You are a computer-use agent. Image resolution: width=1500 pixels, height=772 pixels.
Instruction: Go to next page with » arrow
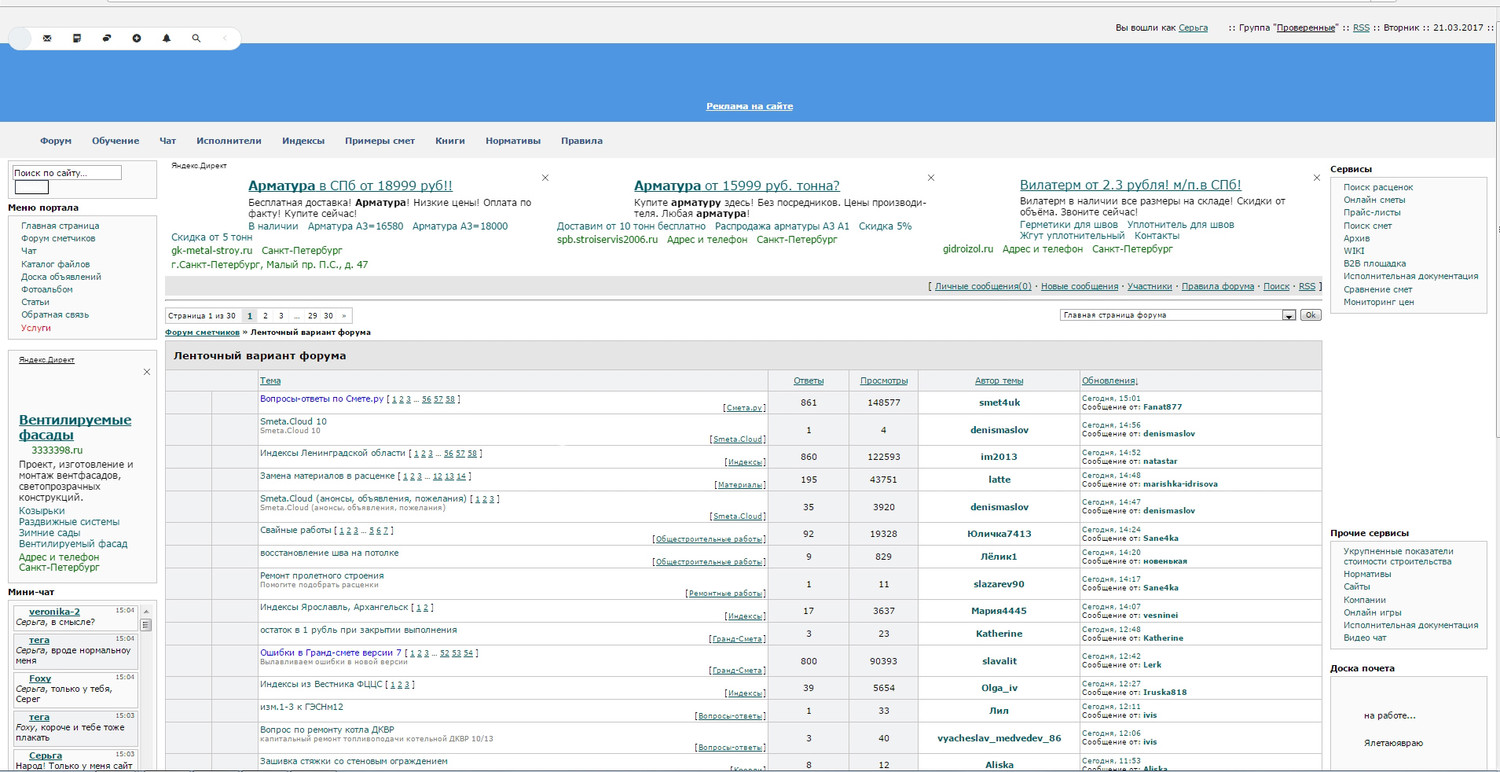[344, 315]
